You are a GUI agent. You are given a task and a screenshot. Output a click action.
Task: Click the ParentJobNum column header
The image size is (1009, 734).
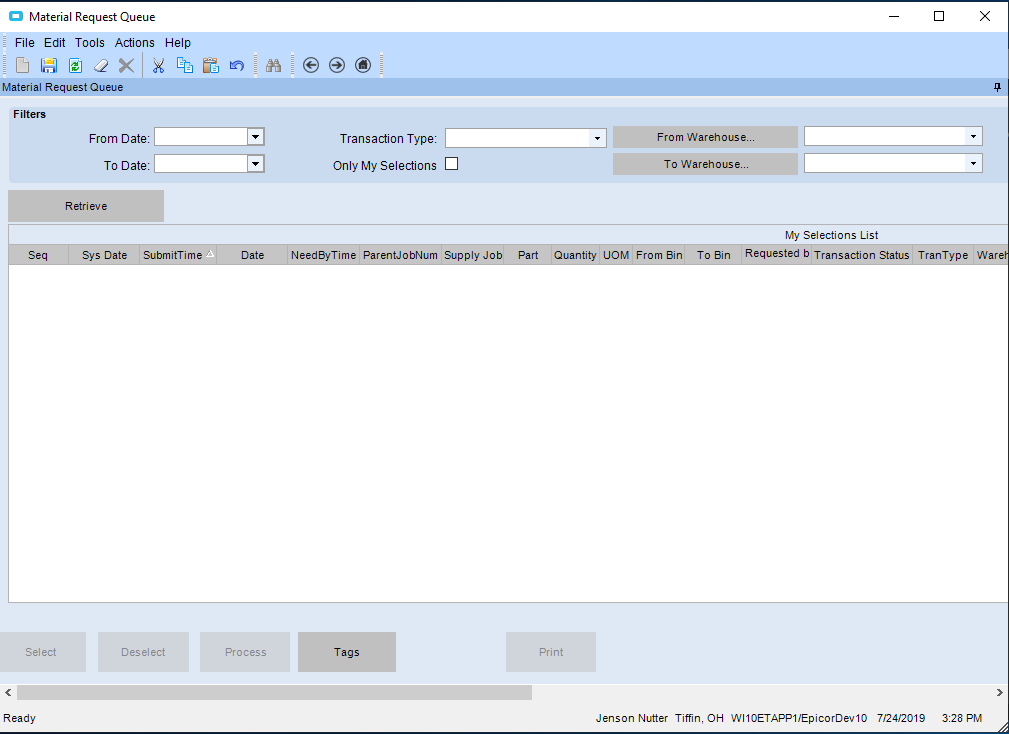(x=400, y=255)
